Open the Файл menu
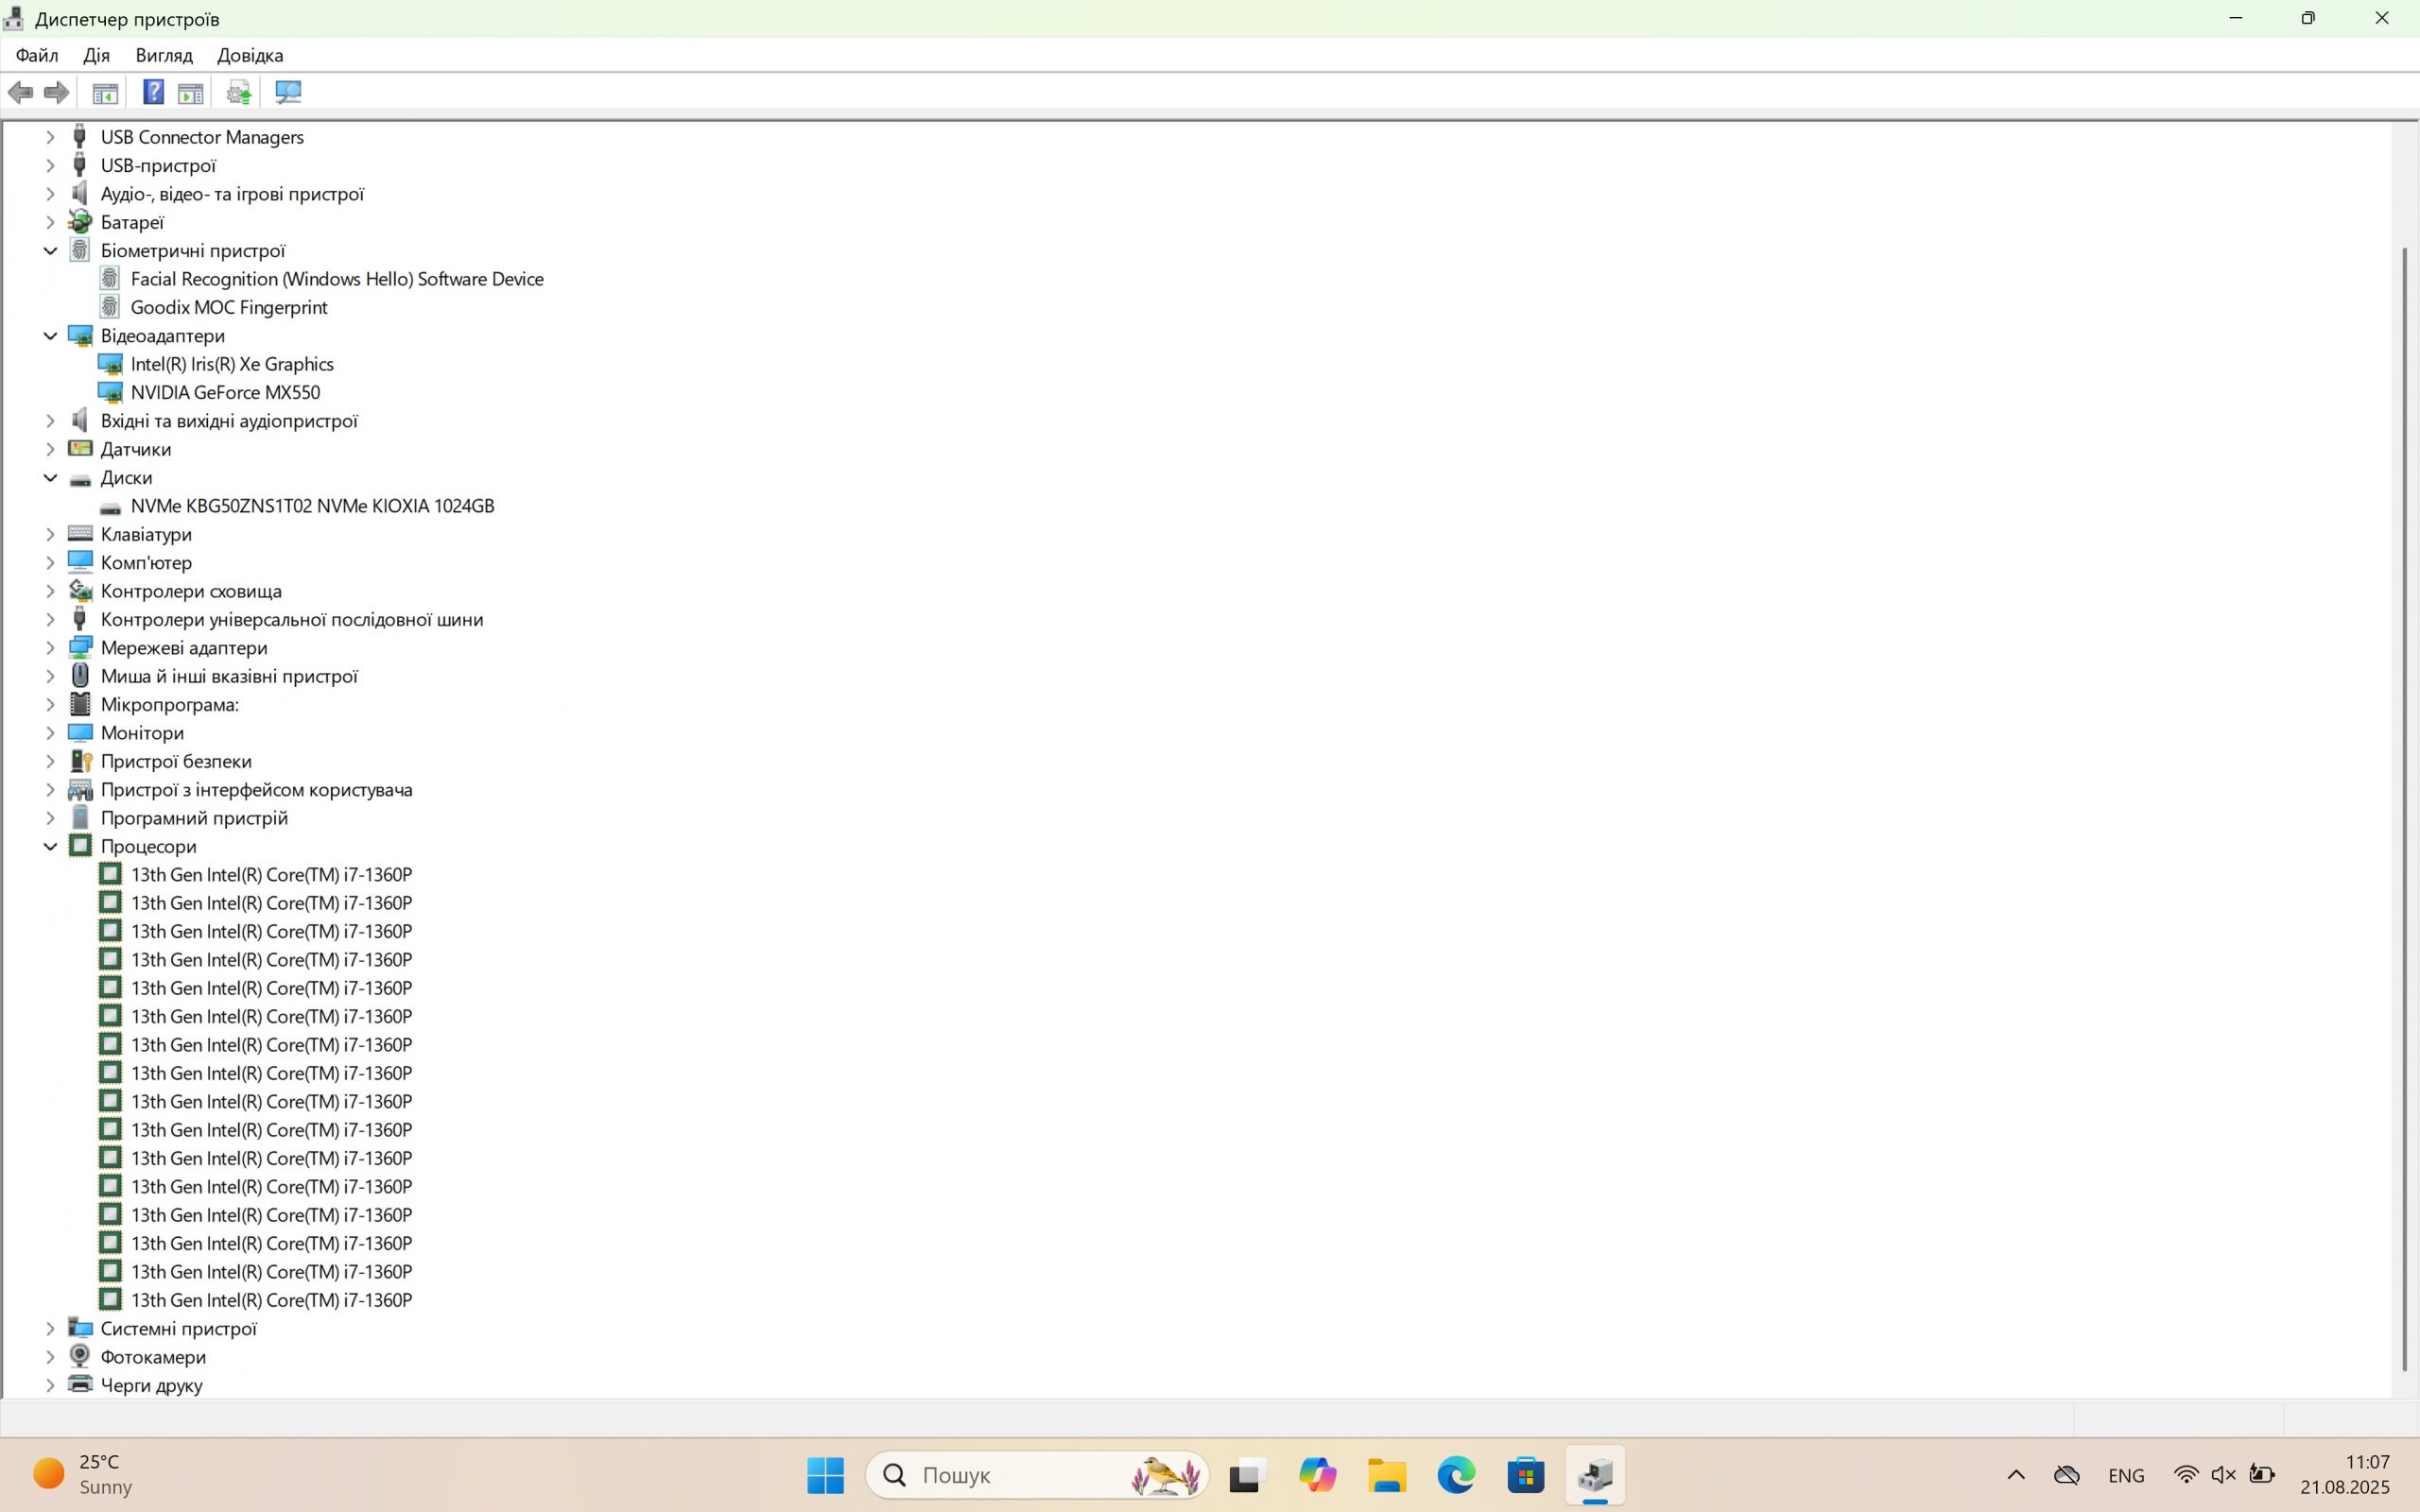The height and width of the screenshot is (1512, 2420). [x=37, y=55]
